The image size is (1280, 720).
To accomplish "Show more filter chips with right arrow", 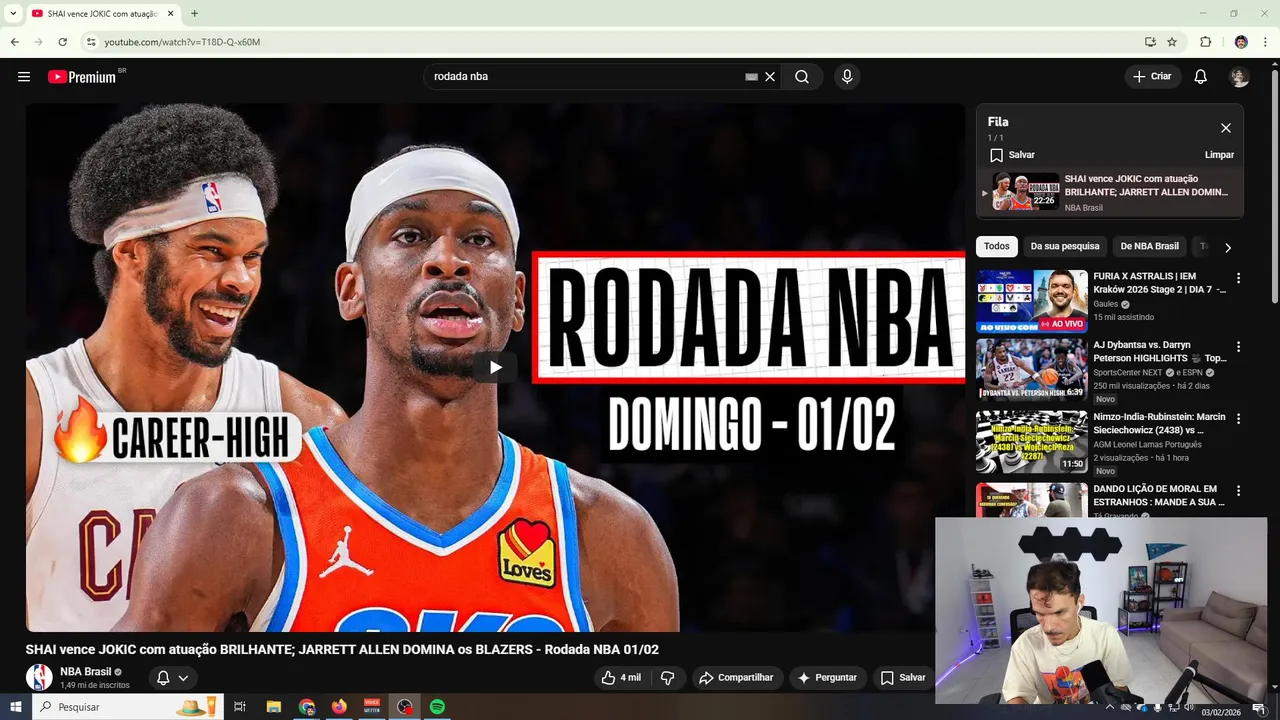I will click(1228, 247).
